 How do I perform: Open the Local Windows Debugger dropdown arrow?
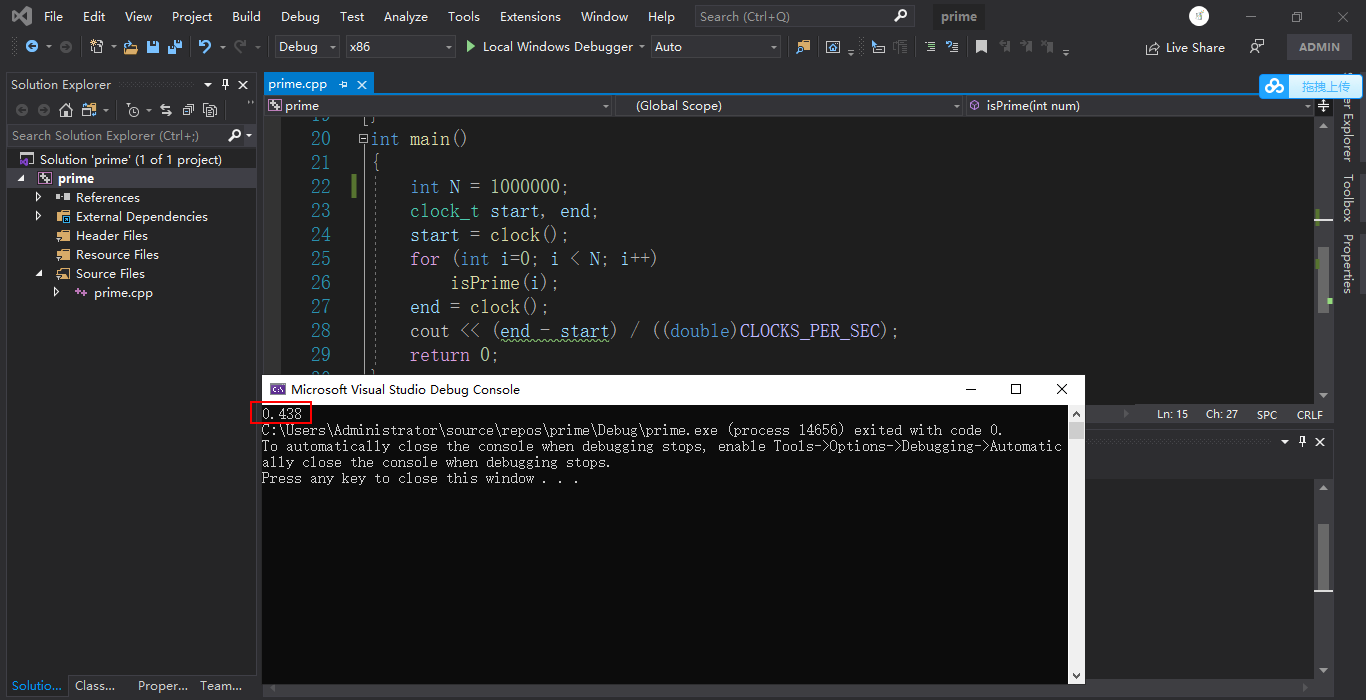[641, 47]
